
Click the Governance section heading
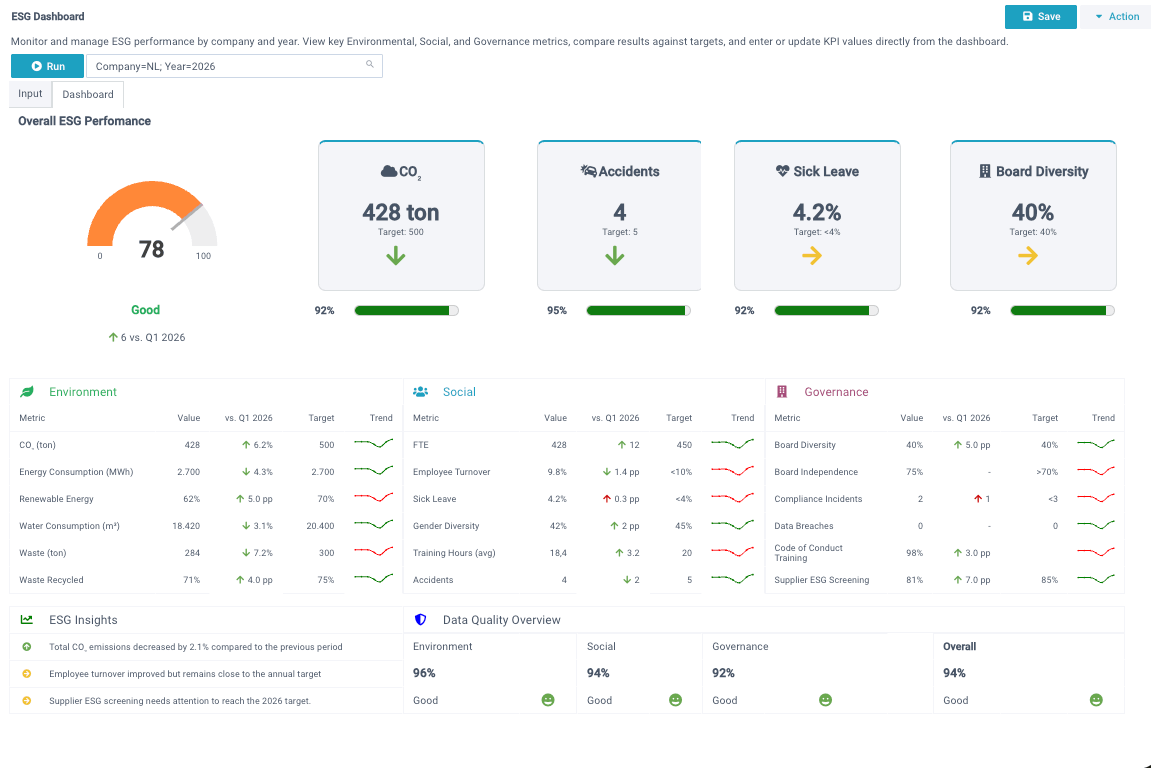(x=836, y=392)
